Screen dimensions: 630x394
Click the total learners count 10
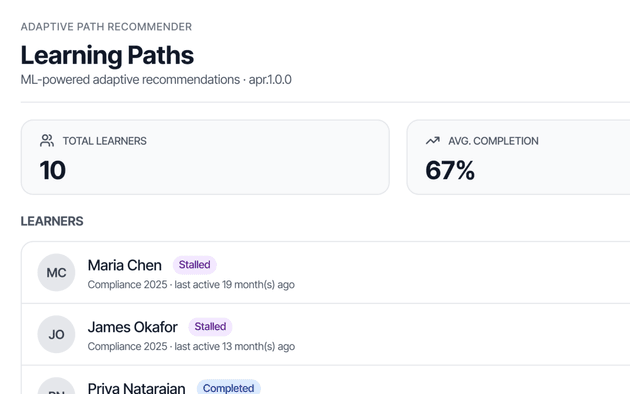[53, 170]
